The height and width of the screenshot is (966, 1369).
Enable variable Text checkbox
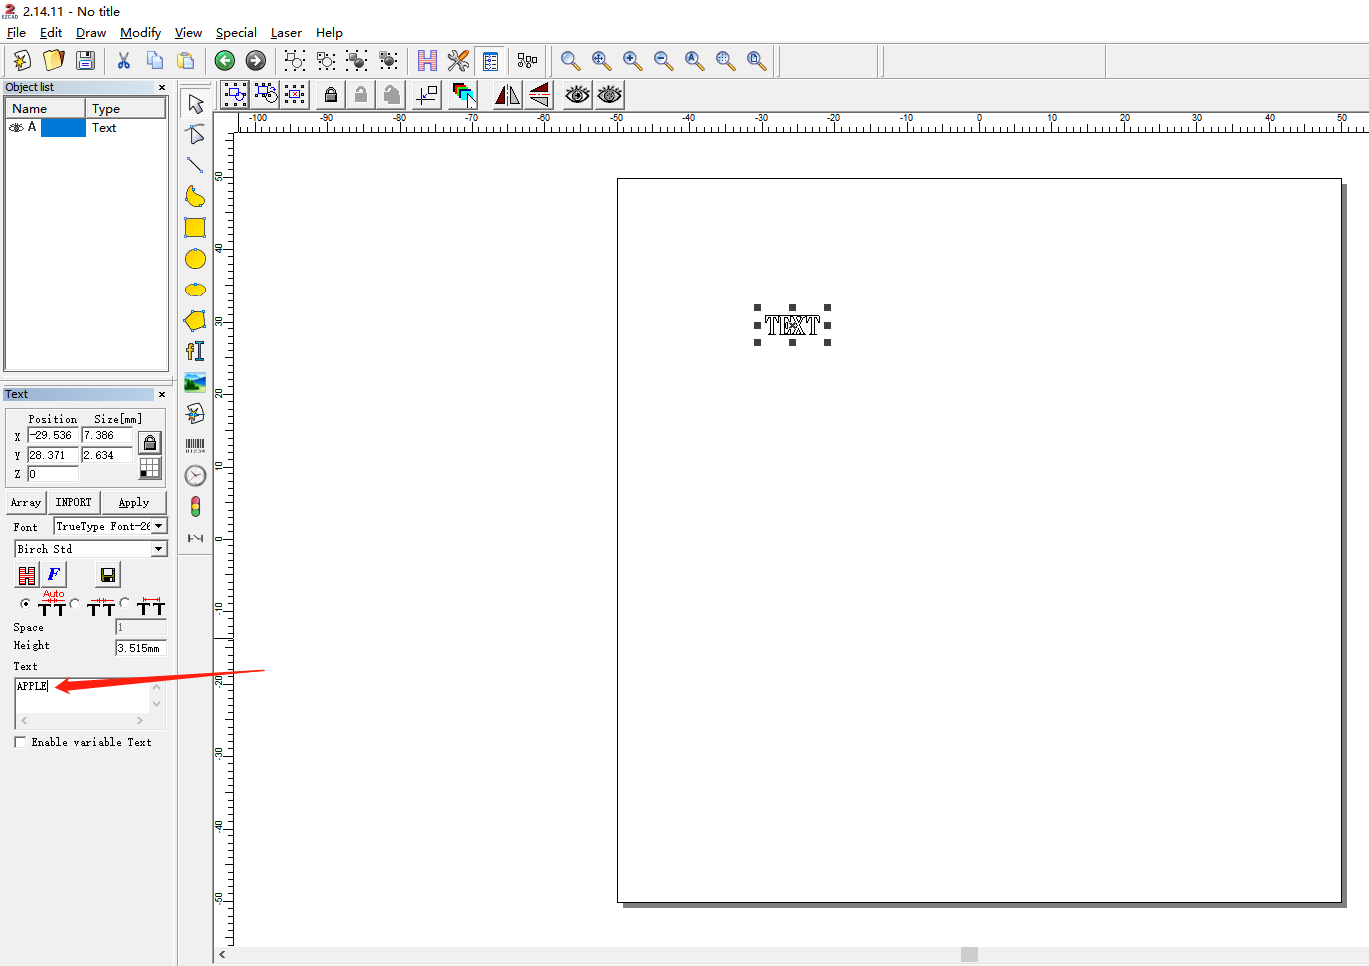click(20, 742)
